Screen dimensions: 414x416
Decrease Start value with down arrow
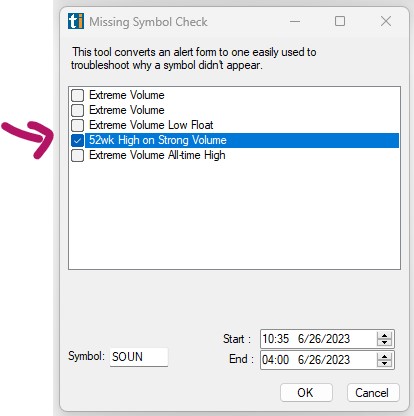tap(384, 342)
